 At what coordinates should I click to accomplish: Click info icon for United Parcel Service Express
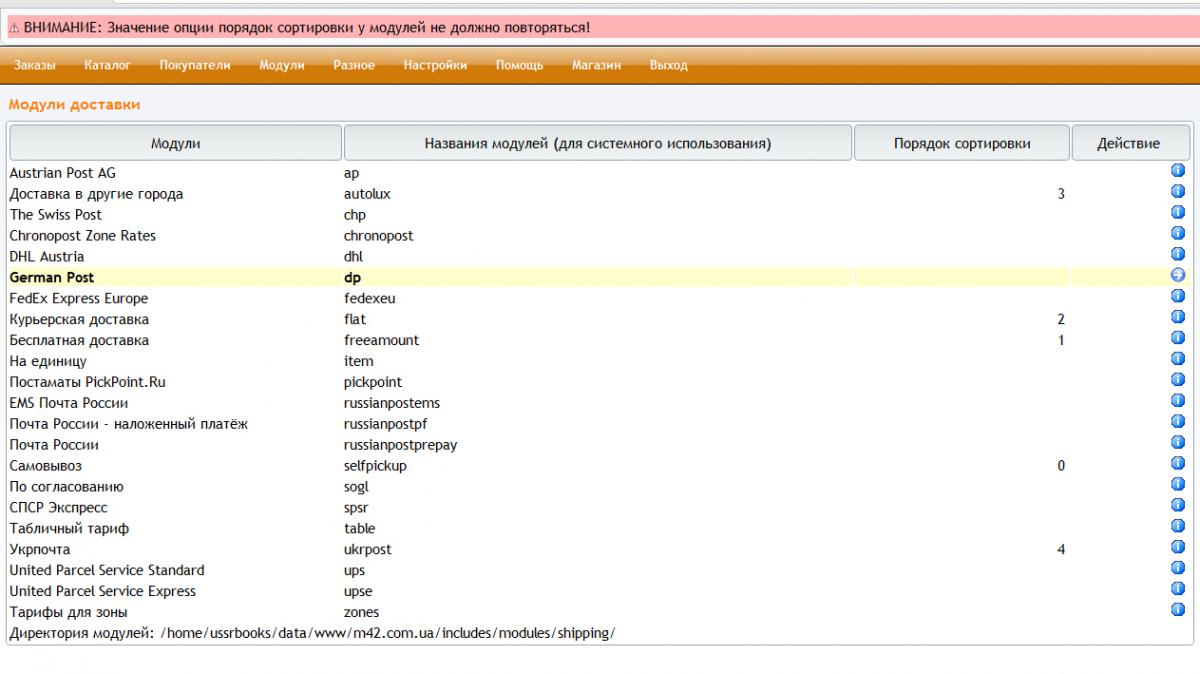click(x=1177, y=589)
